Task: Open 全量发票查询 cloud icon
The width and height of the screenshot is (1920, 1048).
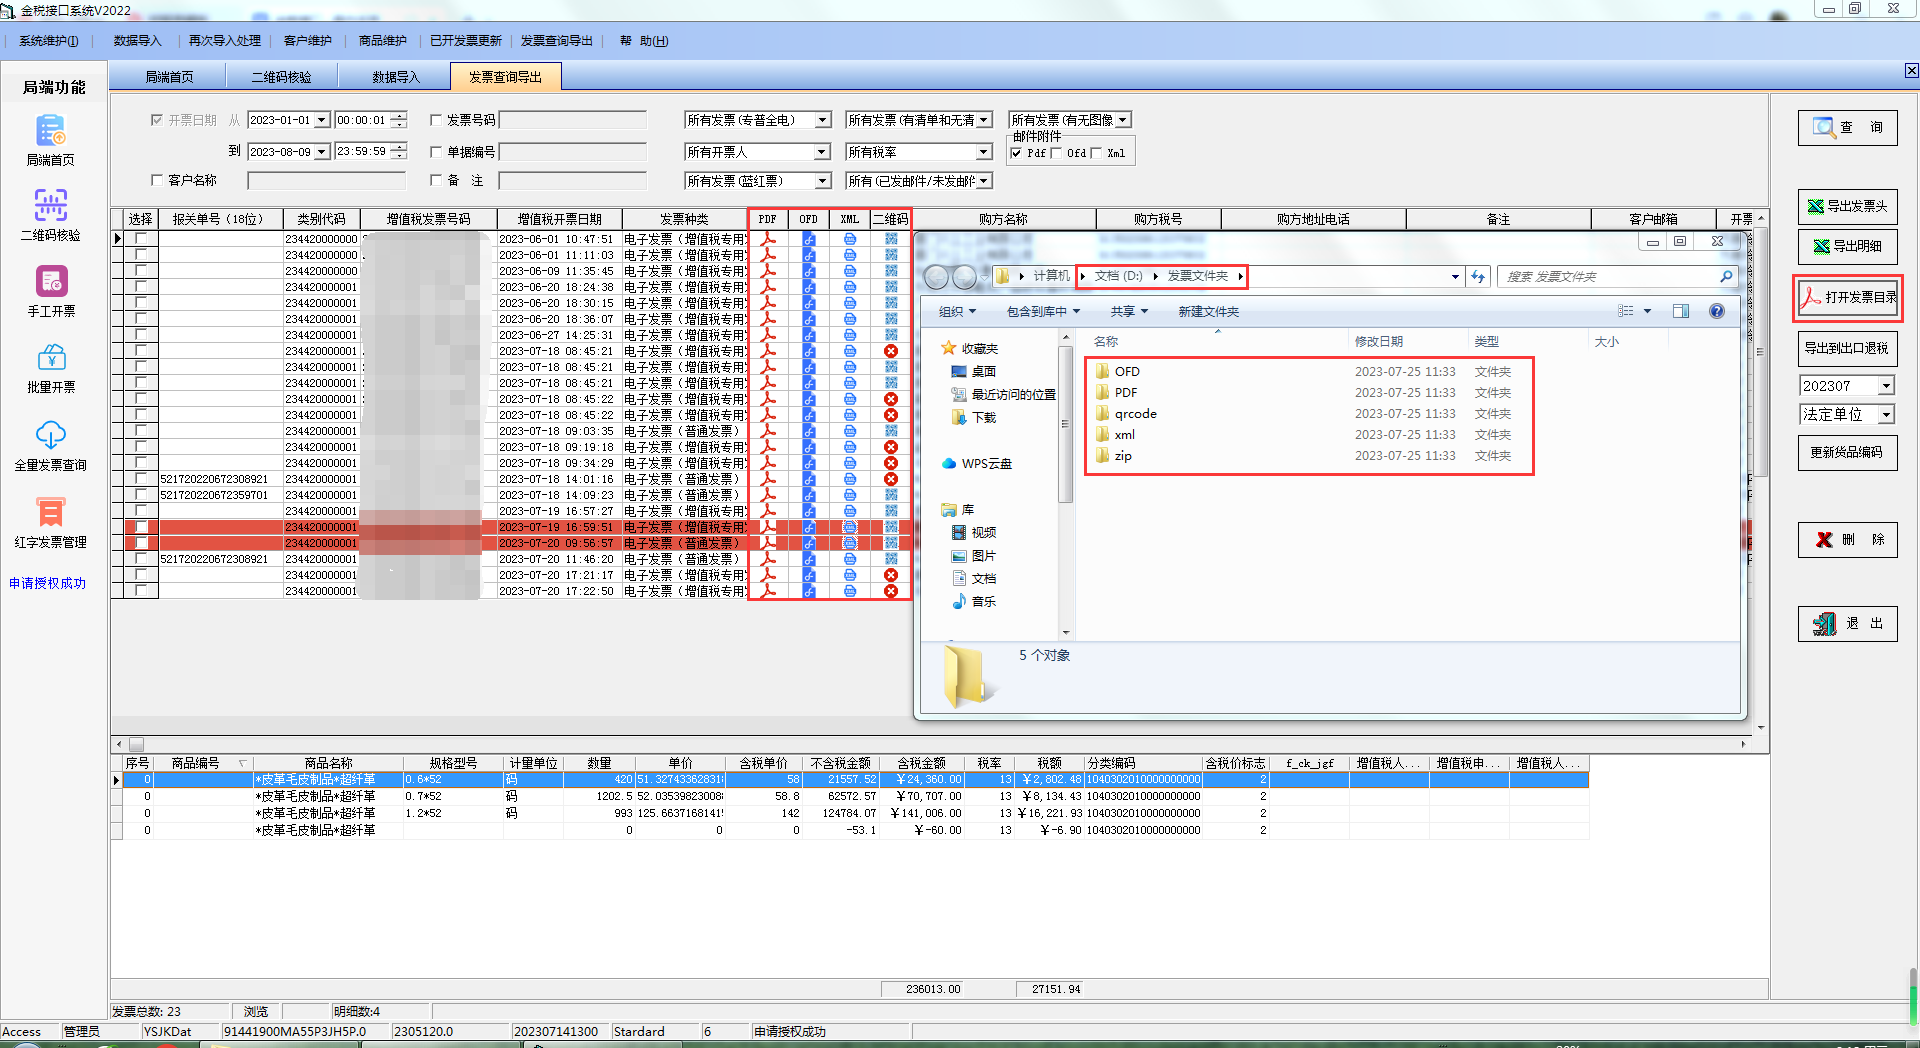Action: coord(51,435)
